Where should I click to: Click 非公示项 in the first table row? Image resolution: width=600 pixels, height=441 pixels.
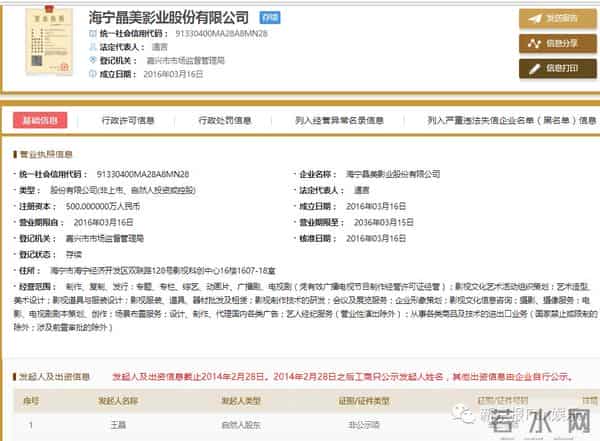click(364, 425)
